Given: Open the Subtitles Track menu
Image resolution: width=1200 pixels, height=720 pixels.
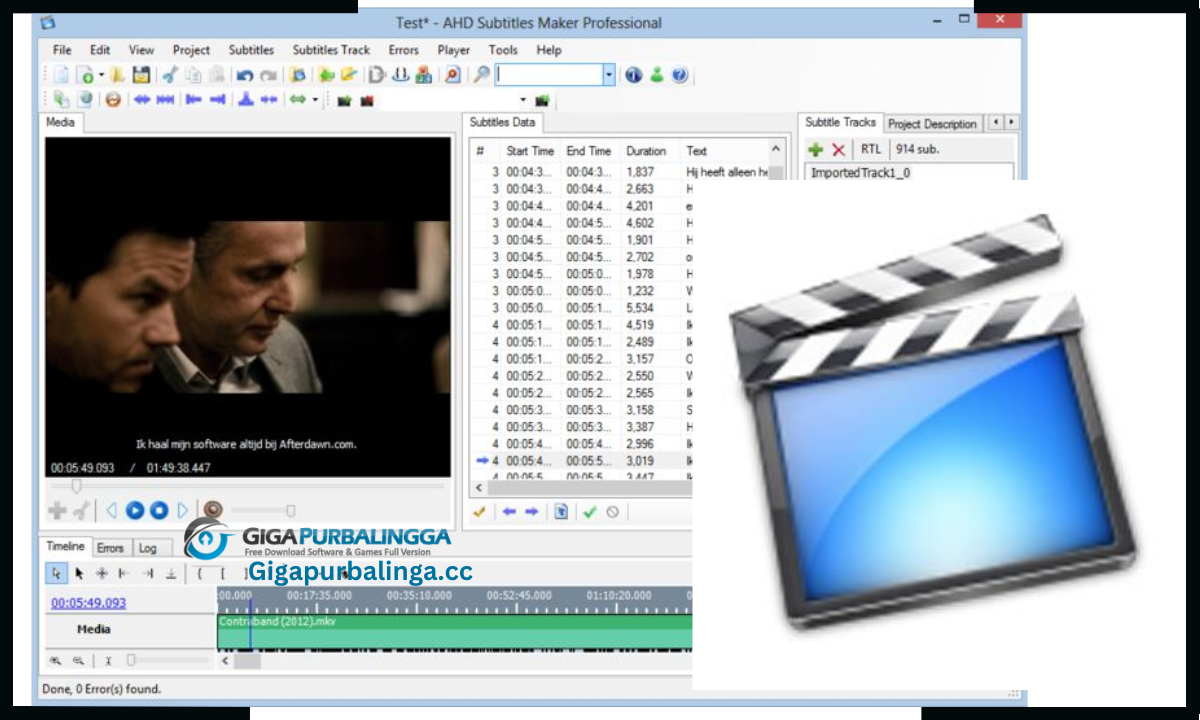Looking at the screenshot, I should (331, 50).
